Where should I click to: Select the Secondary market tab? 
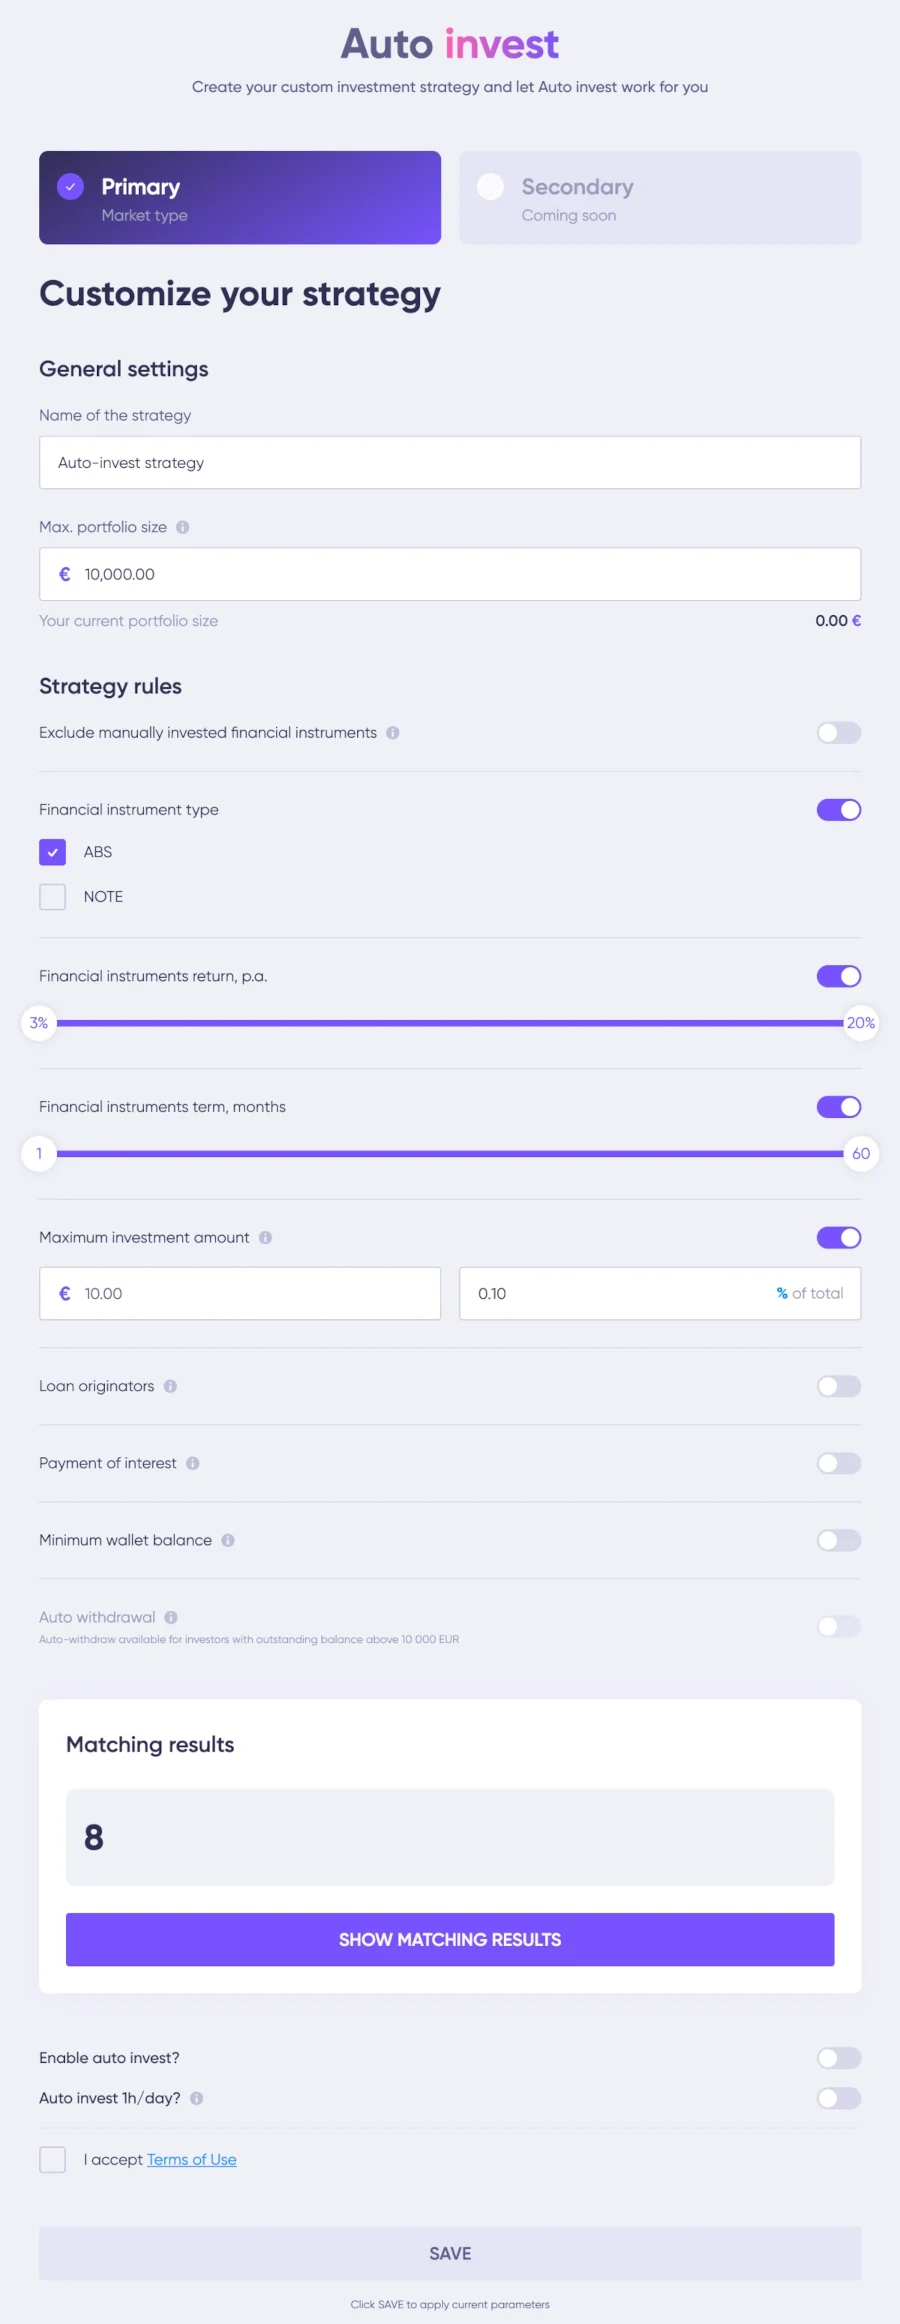(x=660, y=198)
